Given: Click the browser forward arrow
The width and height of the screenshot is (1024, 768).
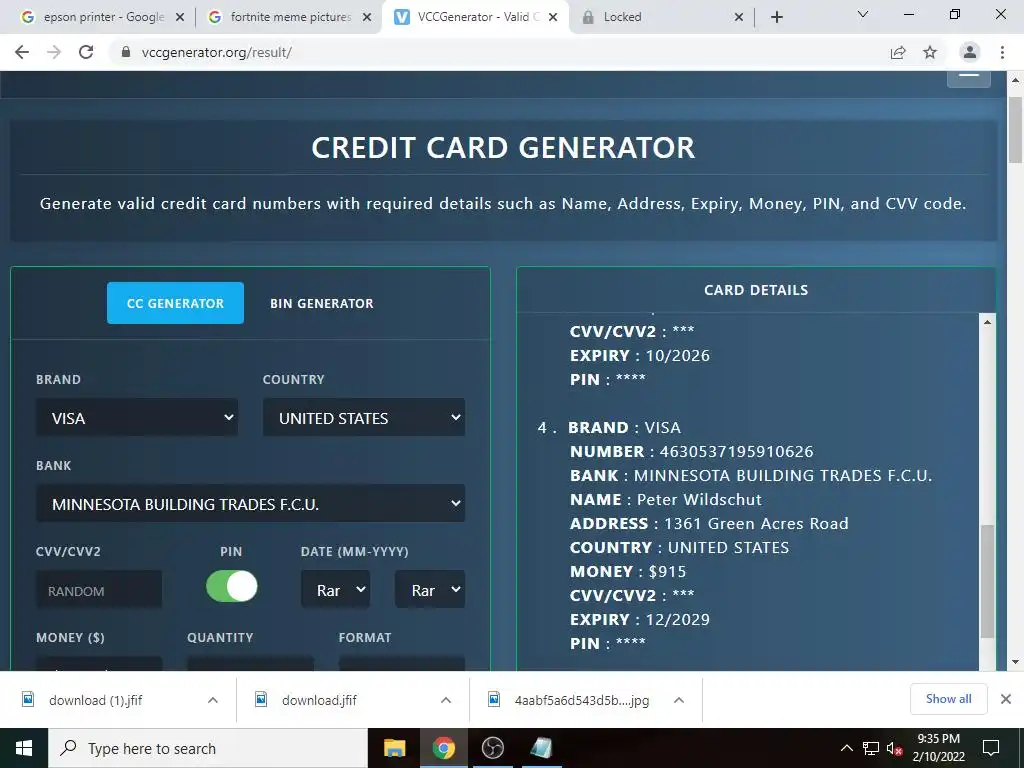Looking at the screenshot, I should pyautogui.click(x=54, y=52).
